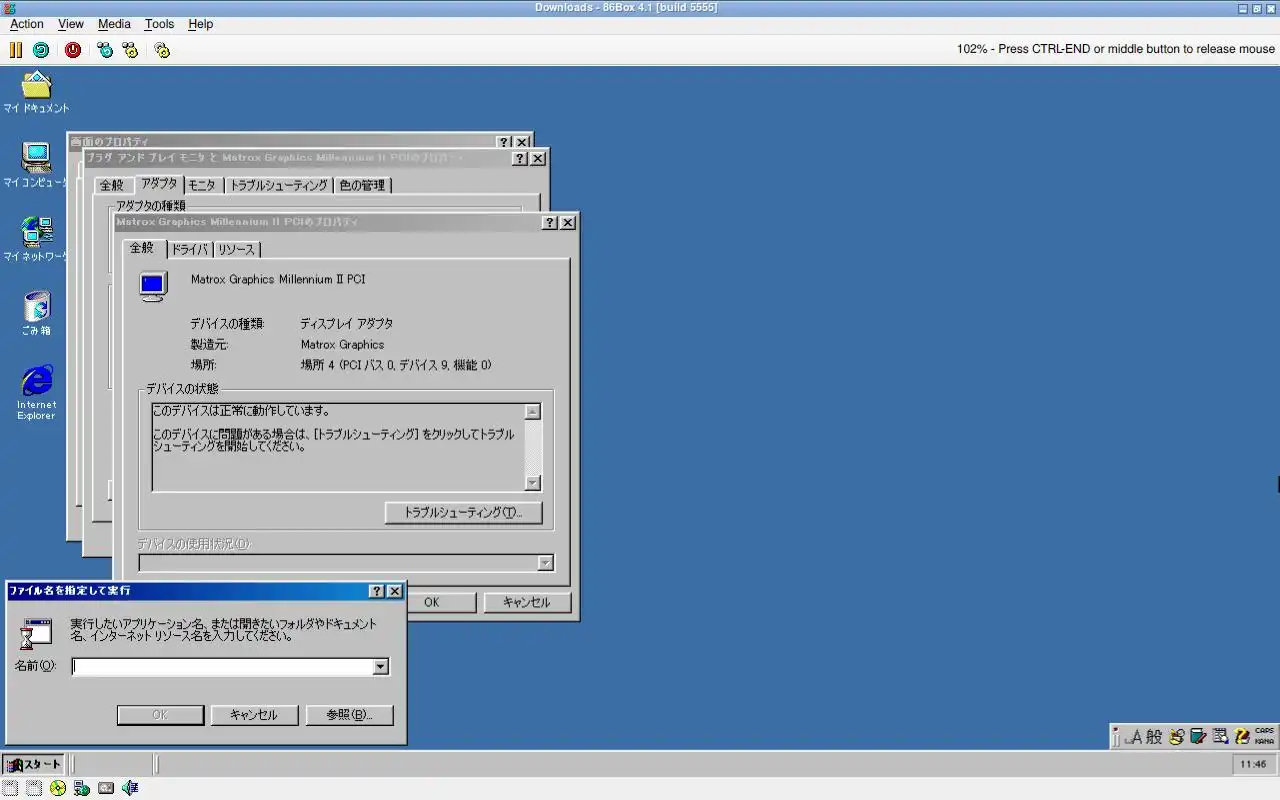The image size is (1280, 800).
Task: Open the name combo box dropdown in Run dialog
Action: 380,667
